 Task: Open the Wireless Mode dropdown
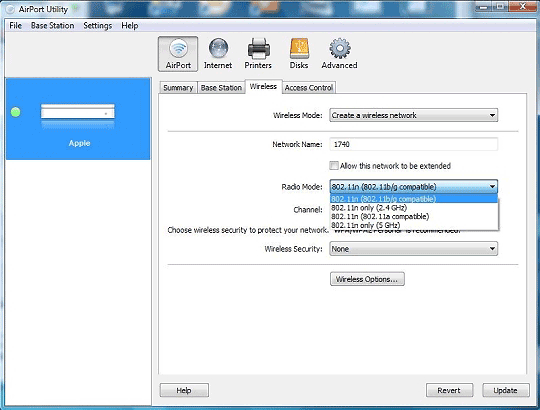(x=414, y=115)
